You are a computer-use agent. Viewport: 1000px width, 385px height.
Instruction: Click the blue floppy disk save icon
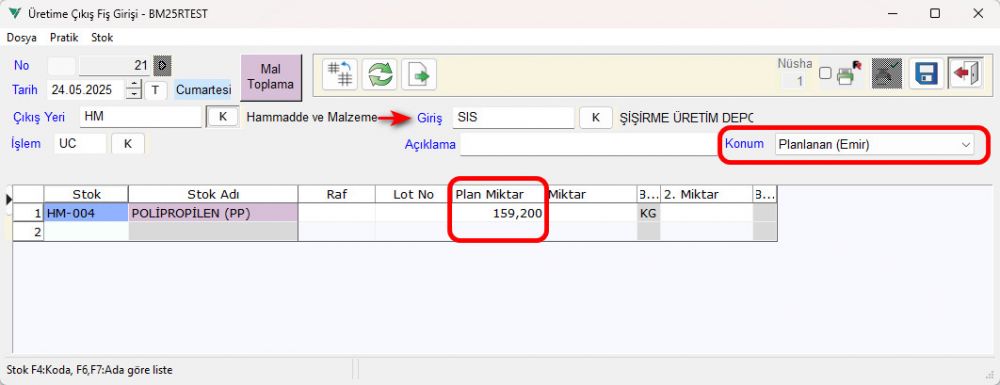point(925,73)
